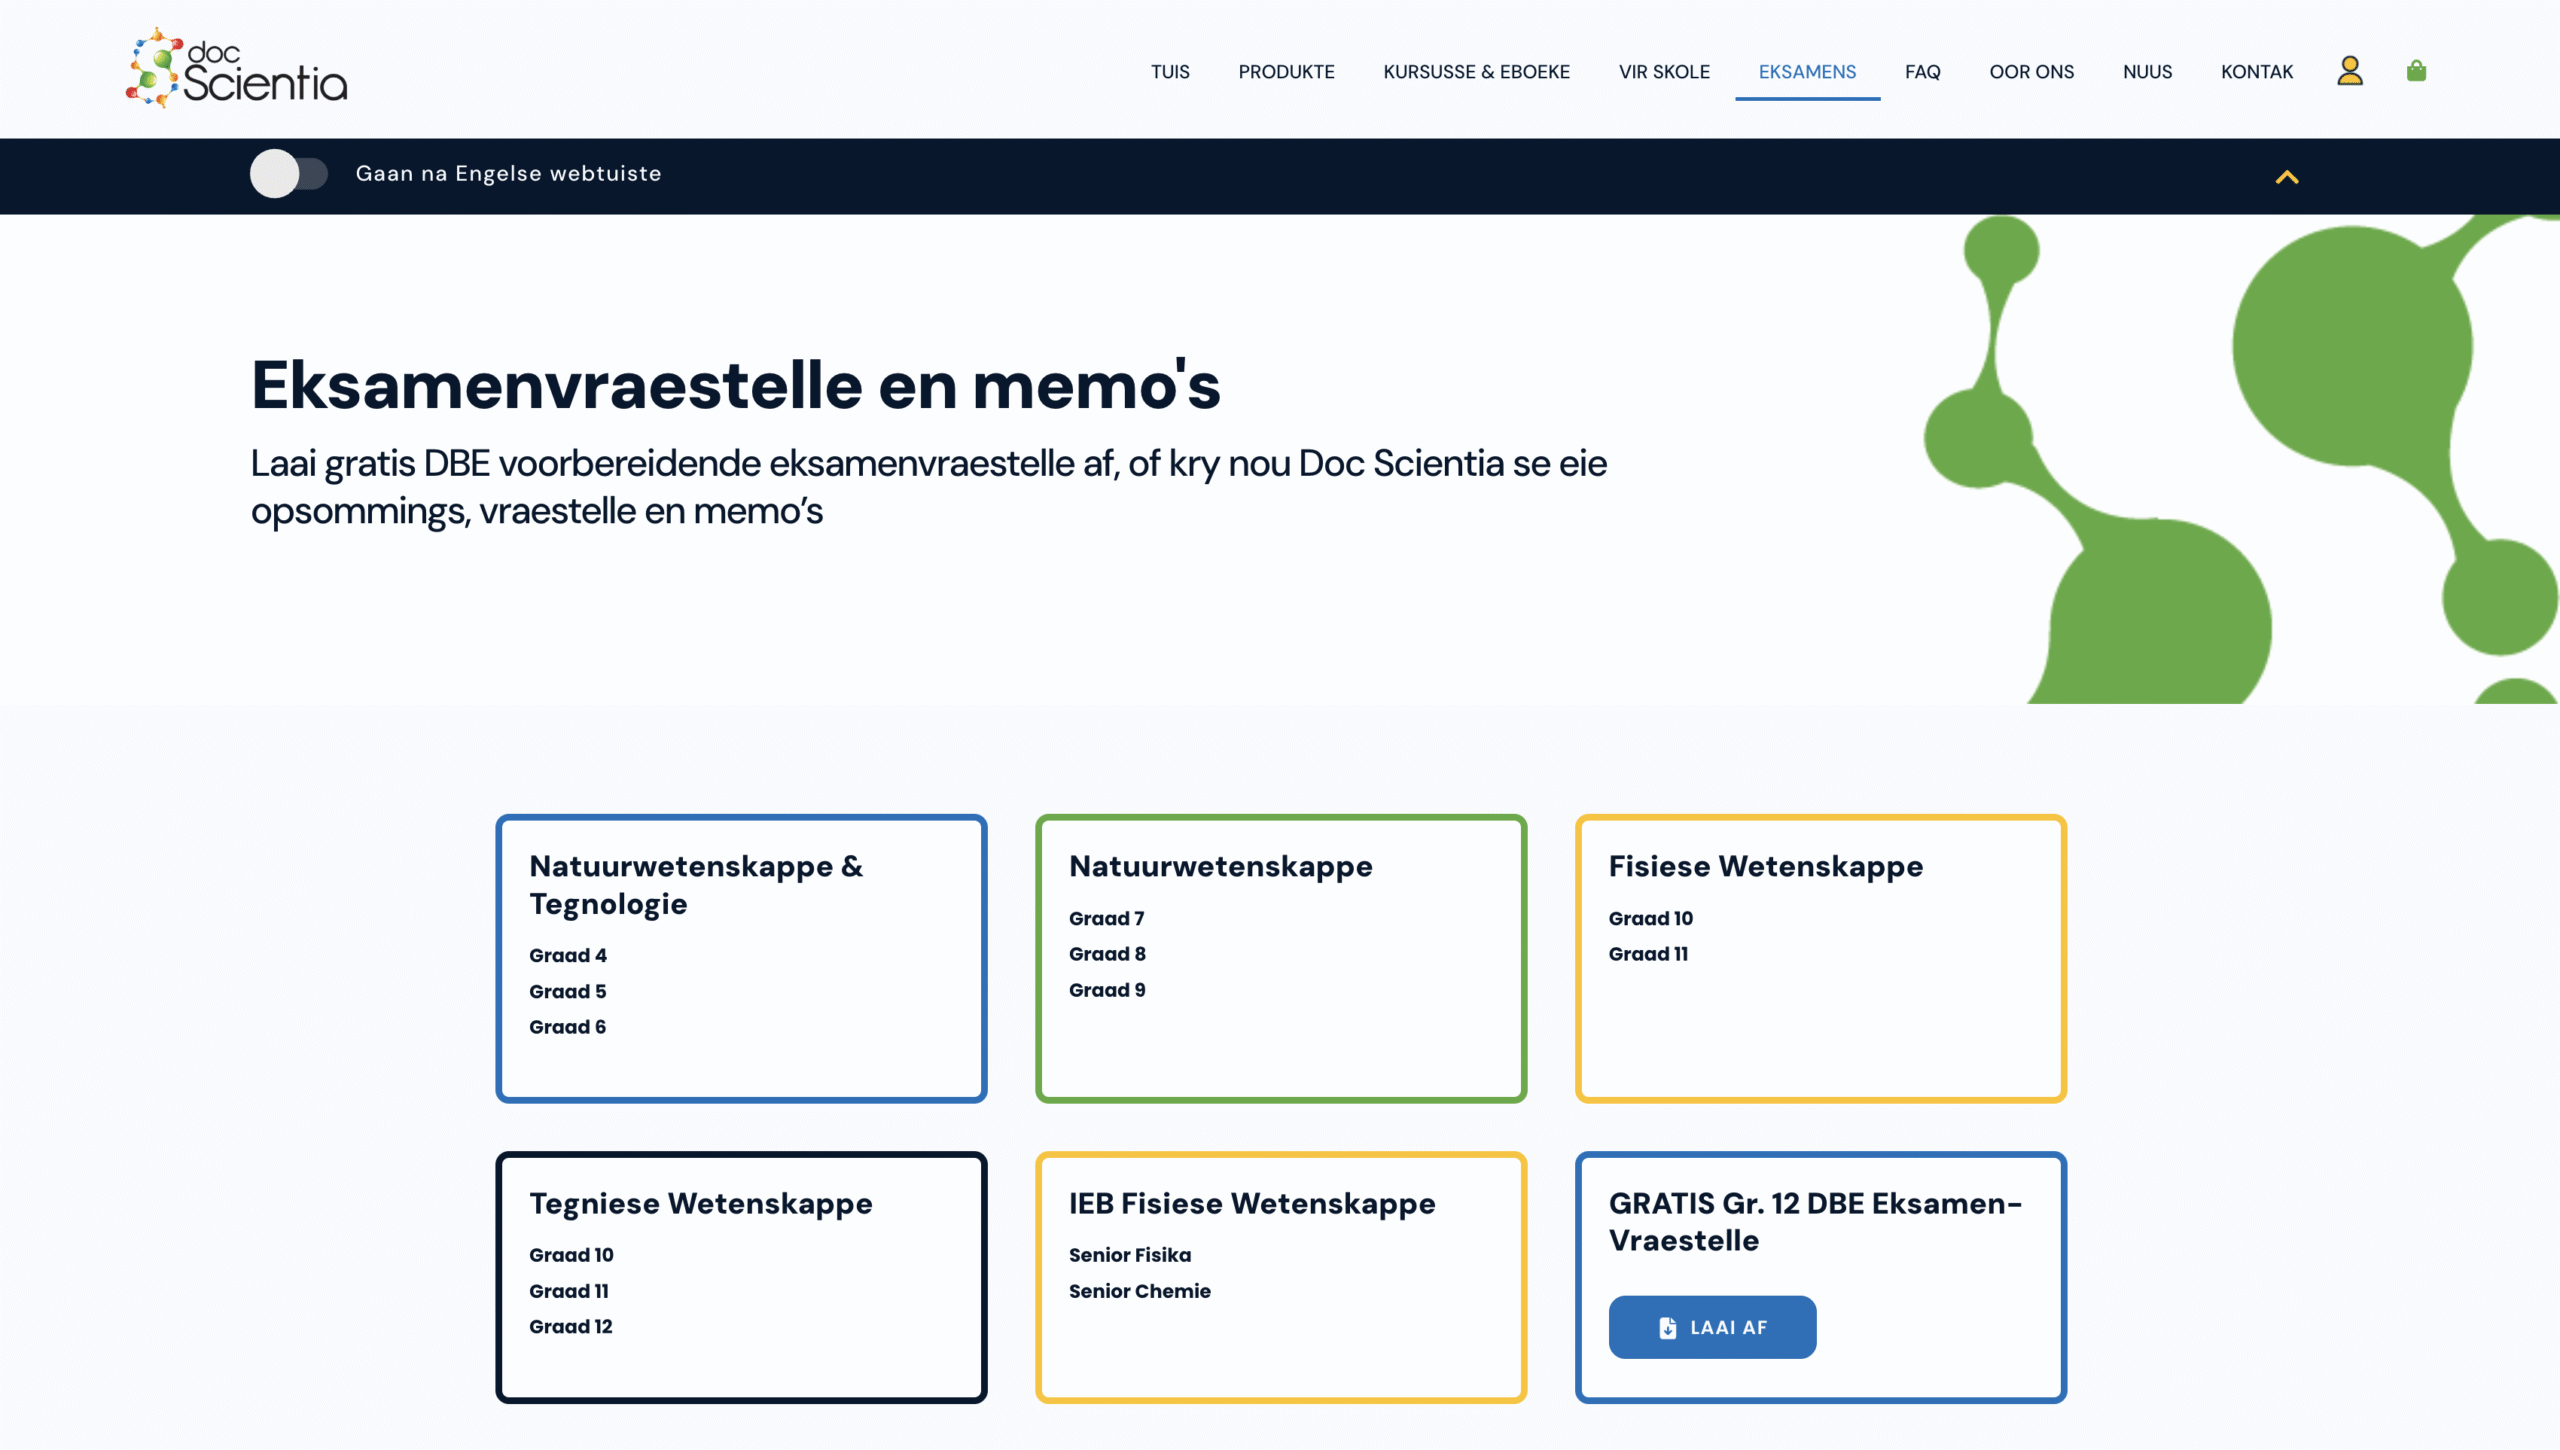Navigate to OOR ONS
The image size is (2560, 1450).
pos(2031,72)
